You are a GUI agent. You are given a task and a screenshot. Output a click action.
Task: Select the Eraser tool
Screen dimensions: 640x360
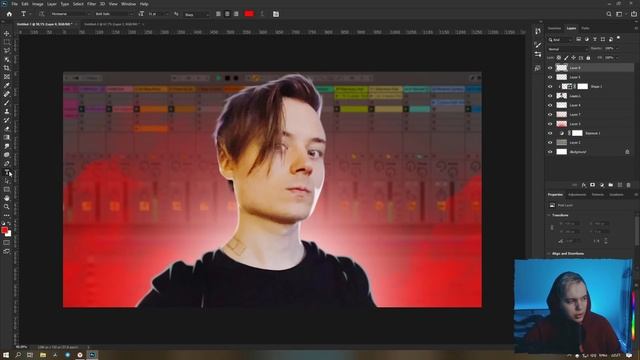click(x=7, y=129)
